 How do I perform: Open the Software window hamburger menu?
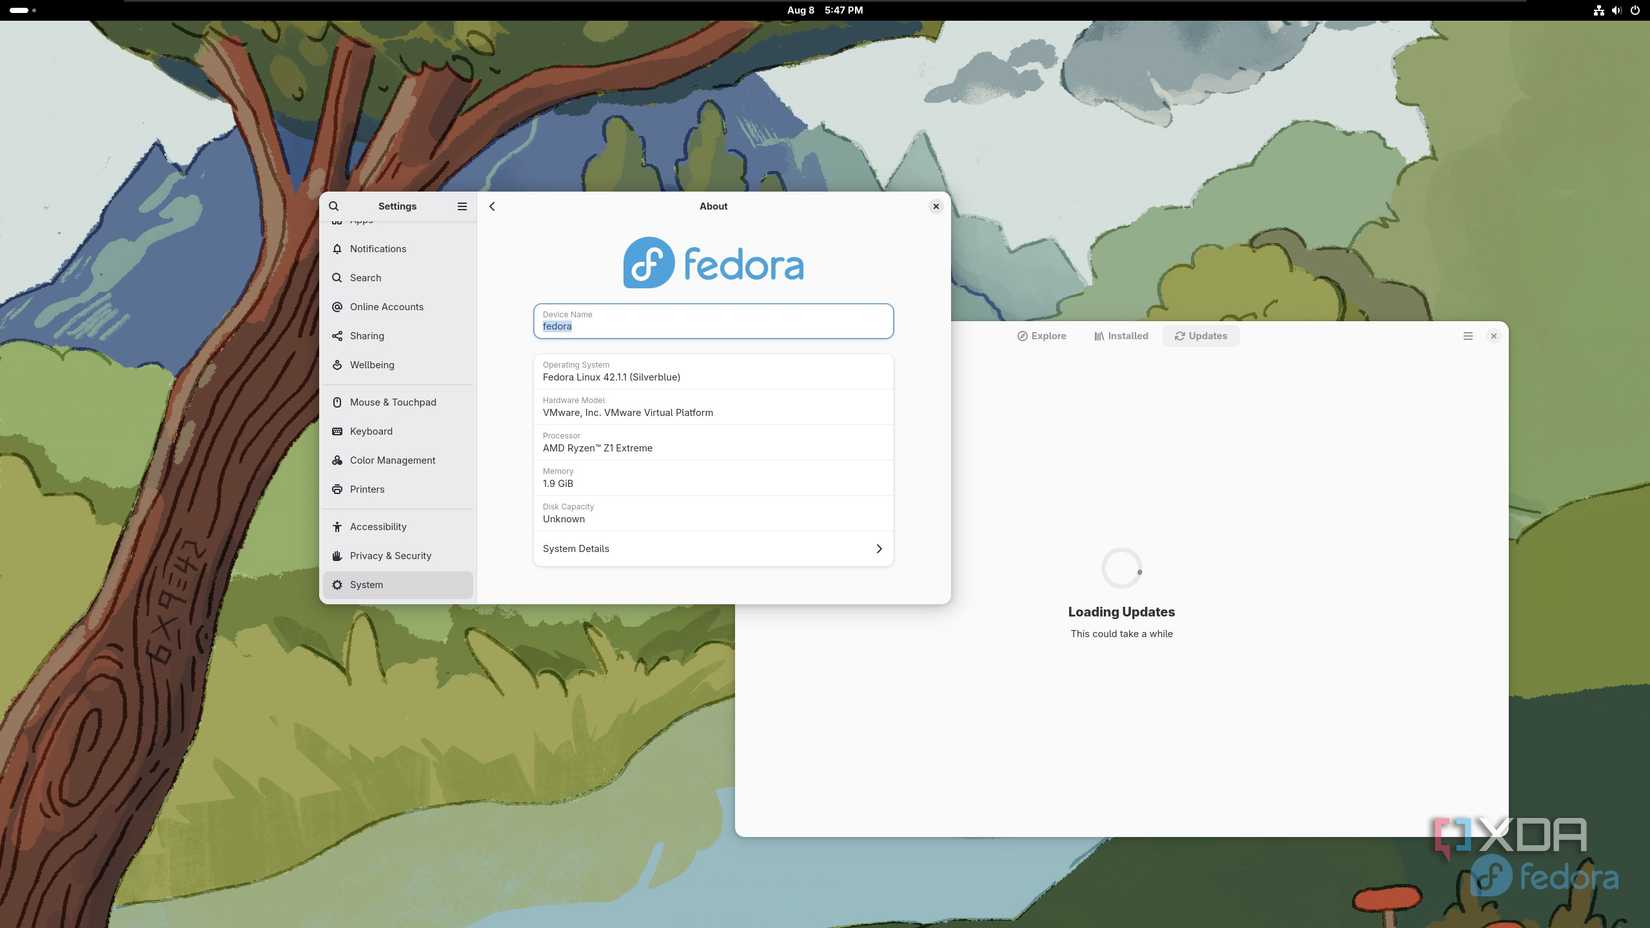(x=1467, y=335)
